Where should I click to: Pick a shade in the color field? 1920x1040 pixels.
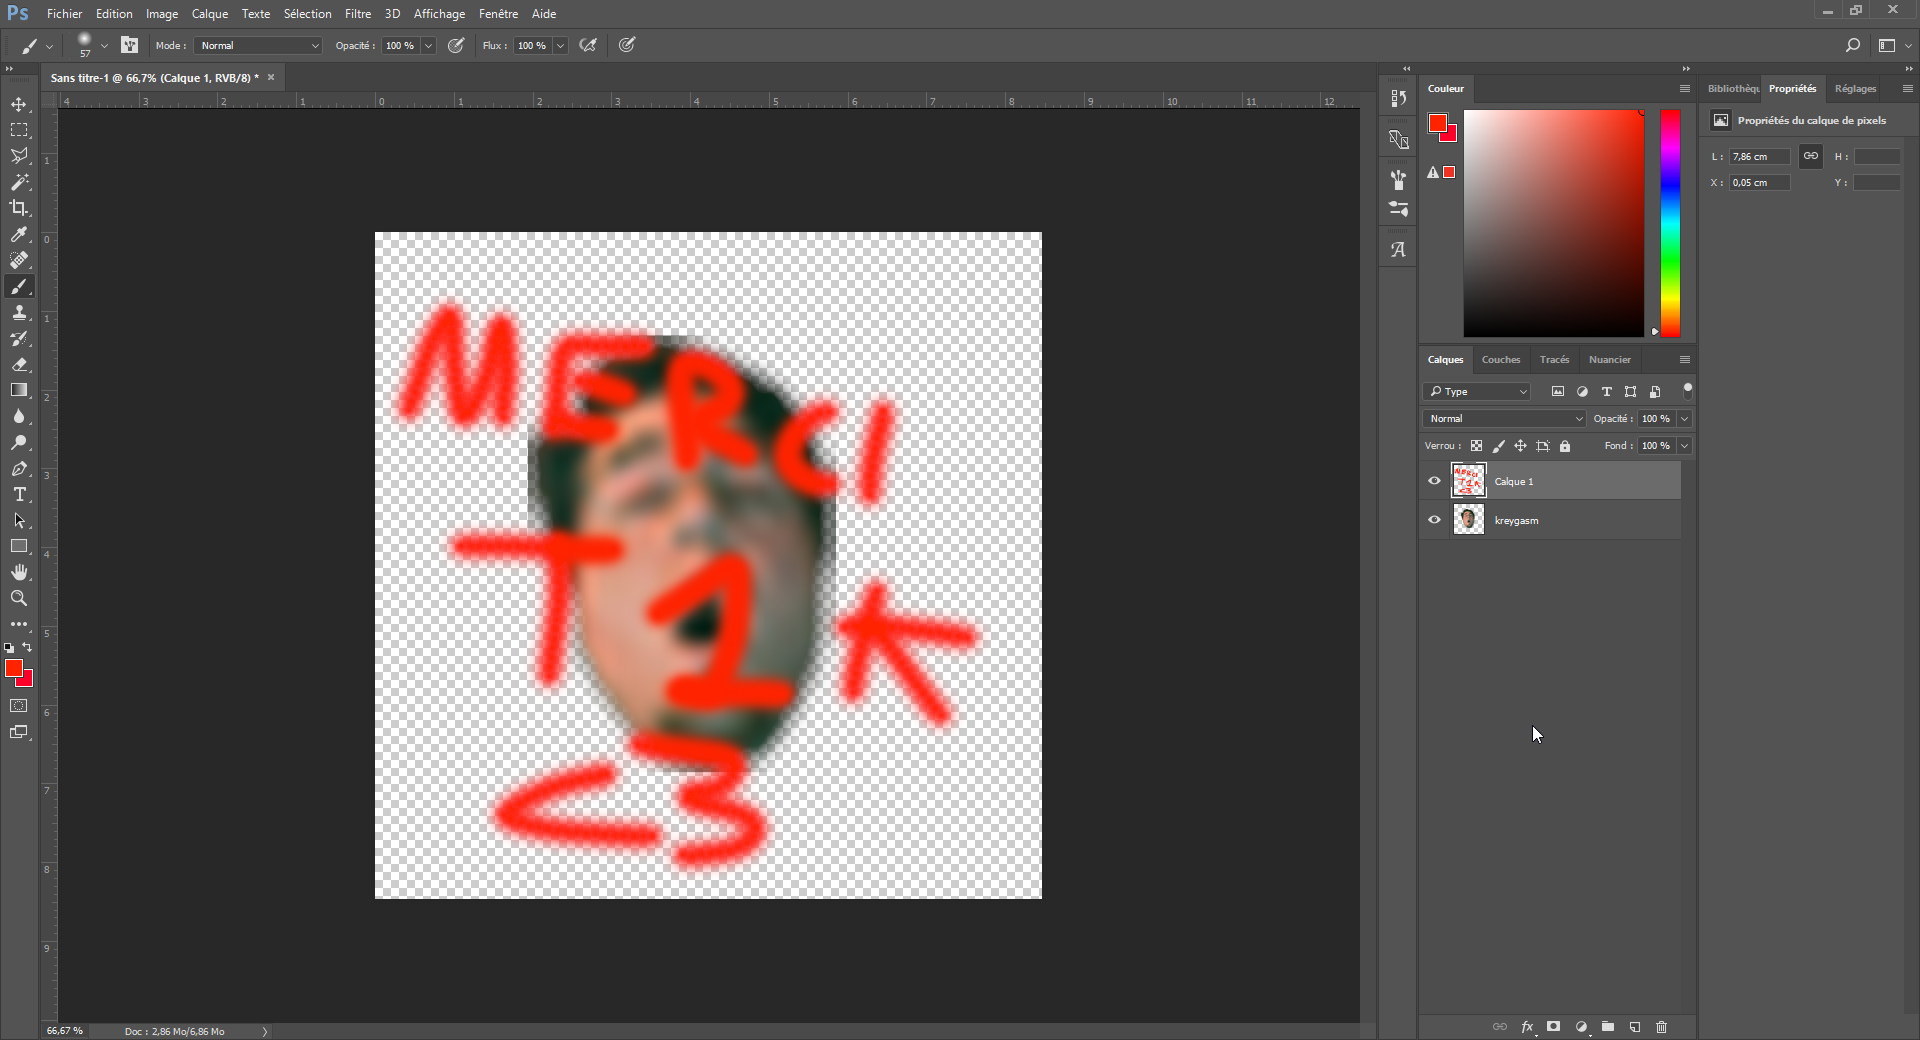[x=1554, y=223]
